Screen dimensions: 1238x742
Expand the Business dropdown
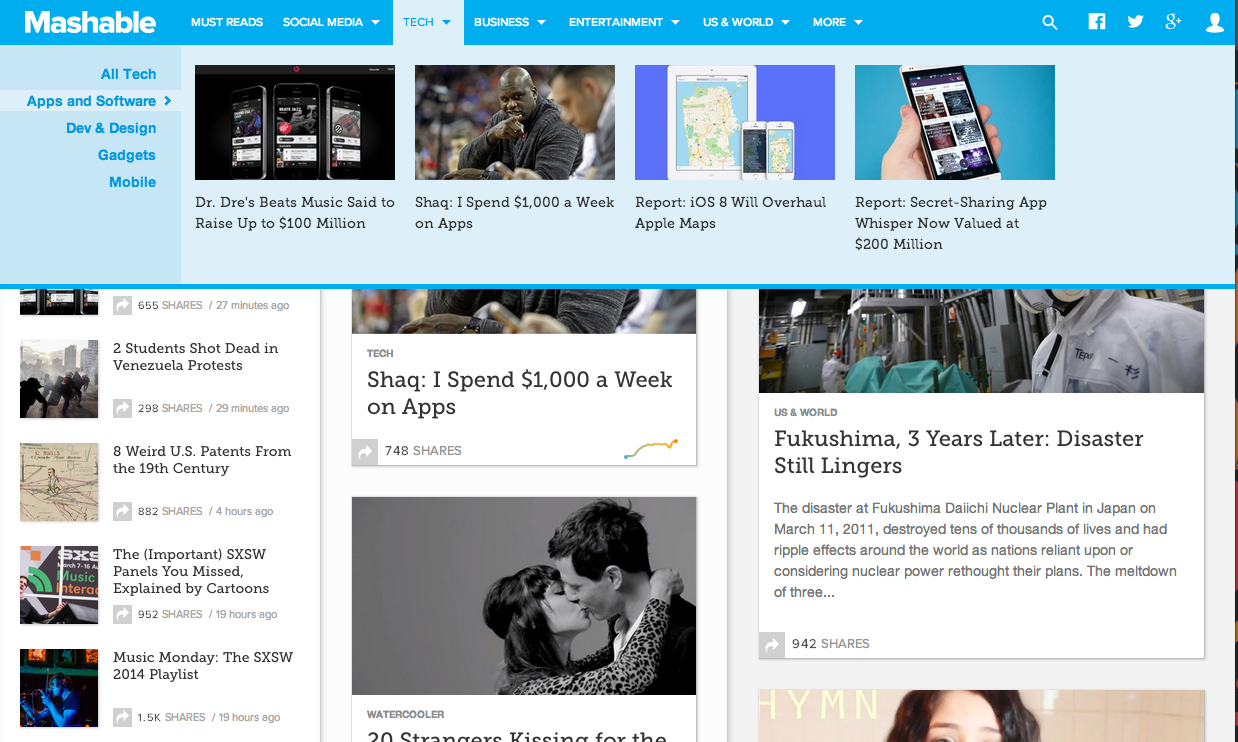click(x=510, y=22)
